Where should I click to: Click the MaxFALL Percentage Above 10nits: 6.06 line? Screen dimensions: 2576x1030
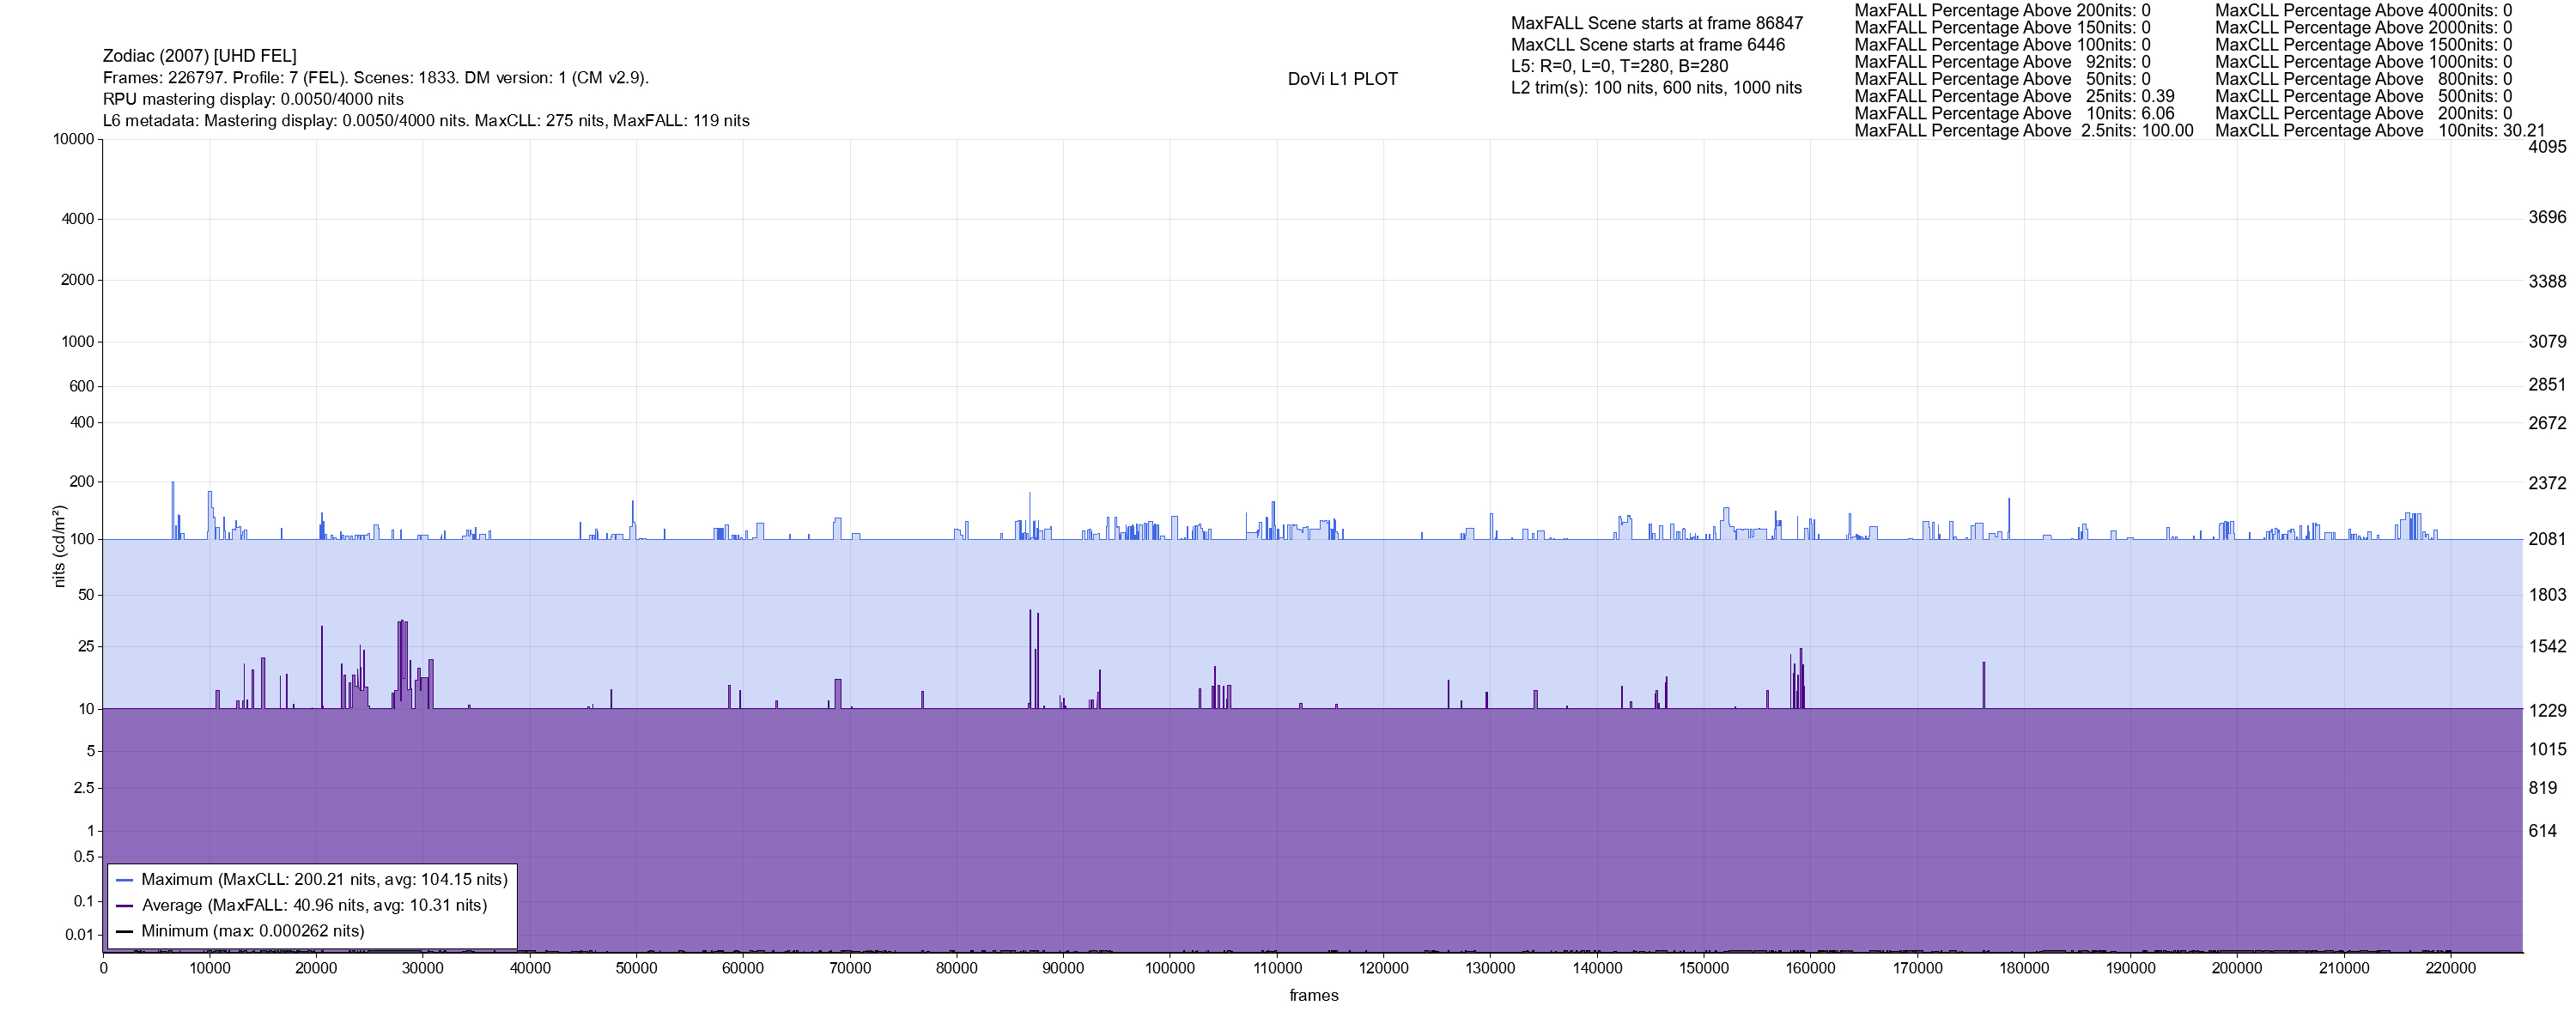pos(2014,114)
